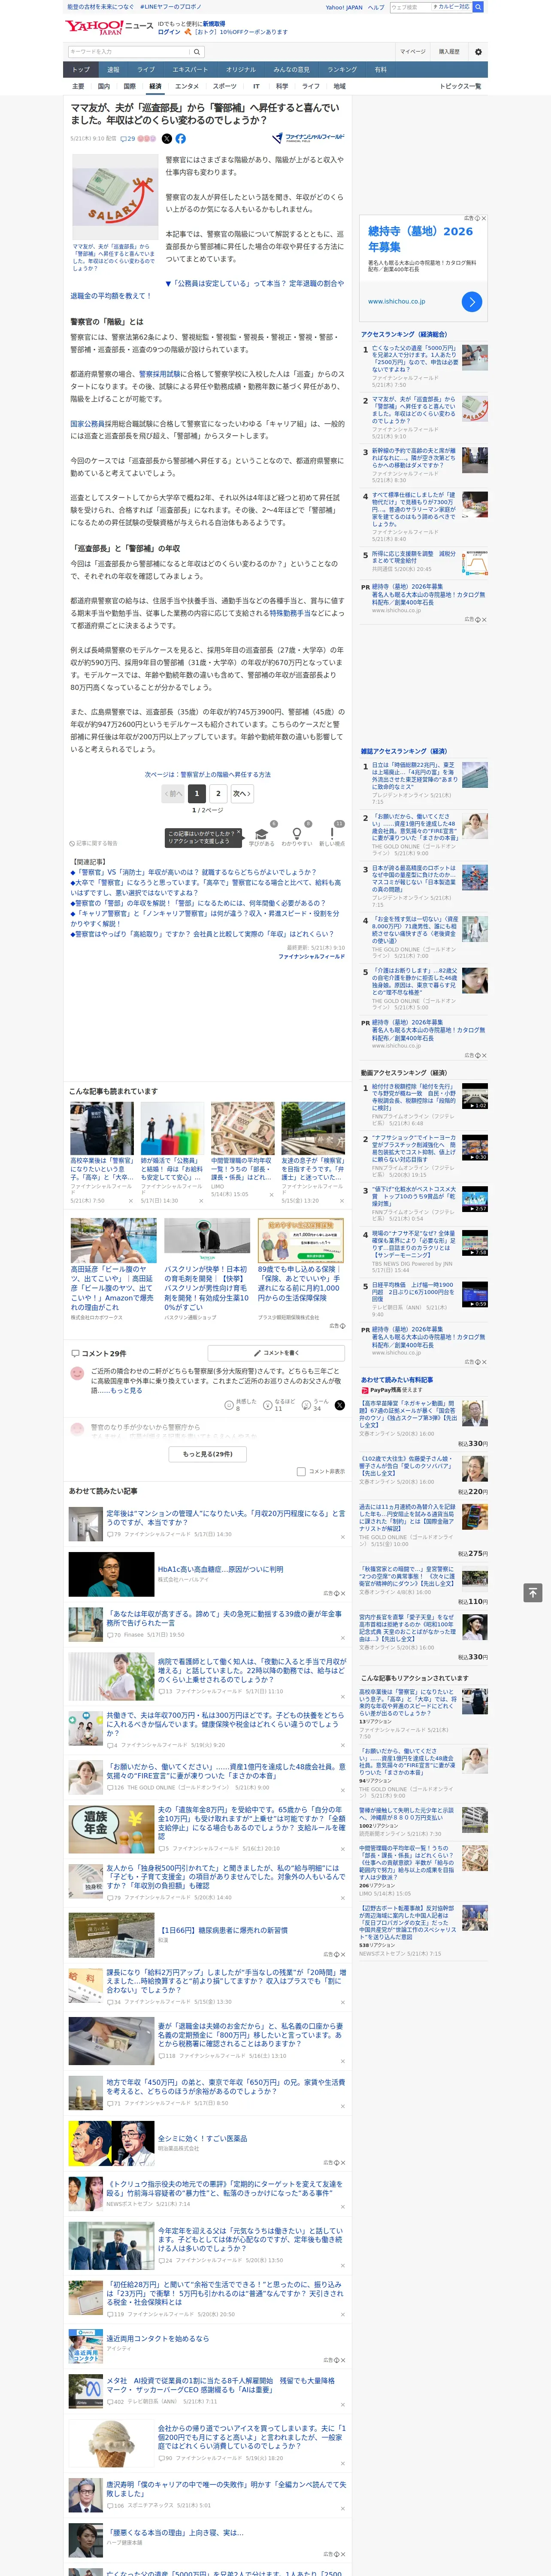Go to the オリジナル tab
This screenshot has height=2576, width=551.
pyautogui.click(x=241, y=70)
